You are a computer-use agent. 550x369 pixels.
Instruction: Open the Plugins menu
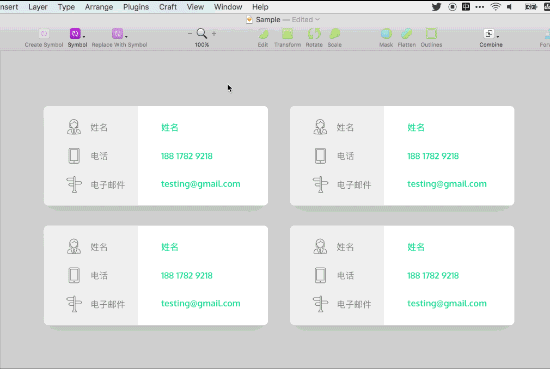pos(136,7)
